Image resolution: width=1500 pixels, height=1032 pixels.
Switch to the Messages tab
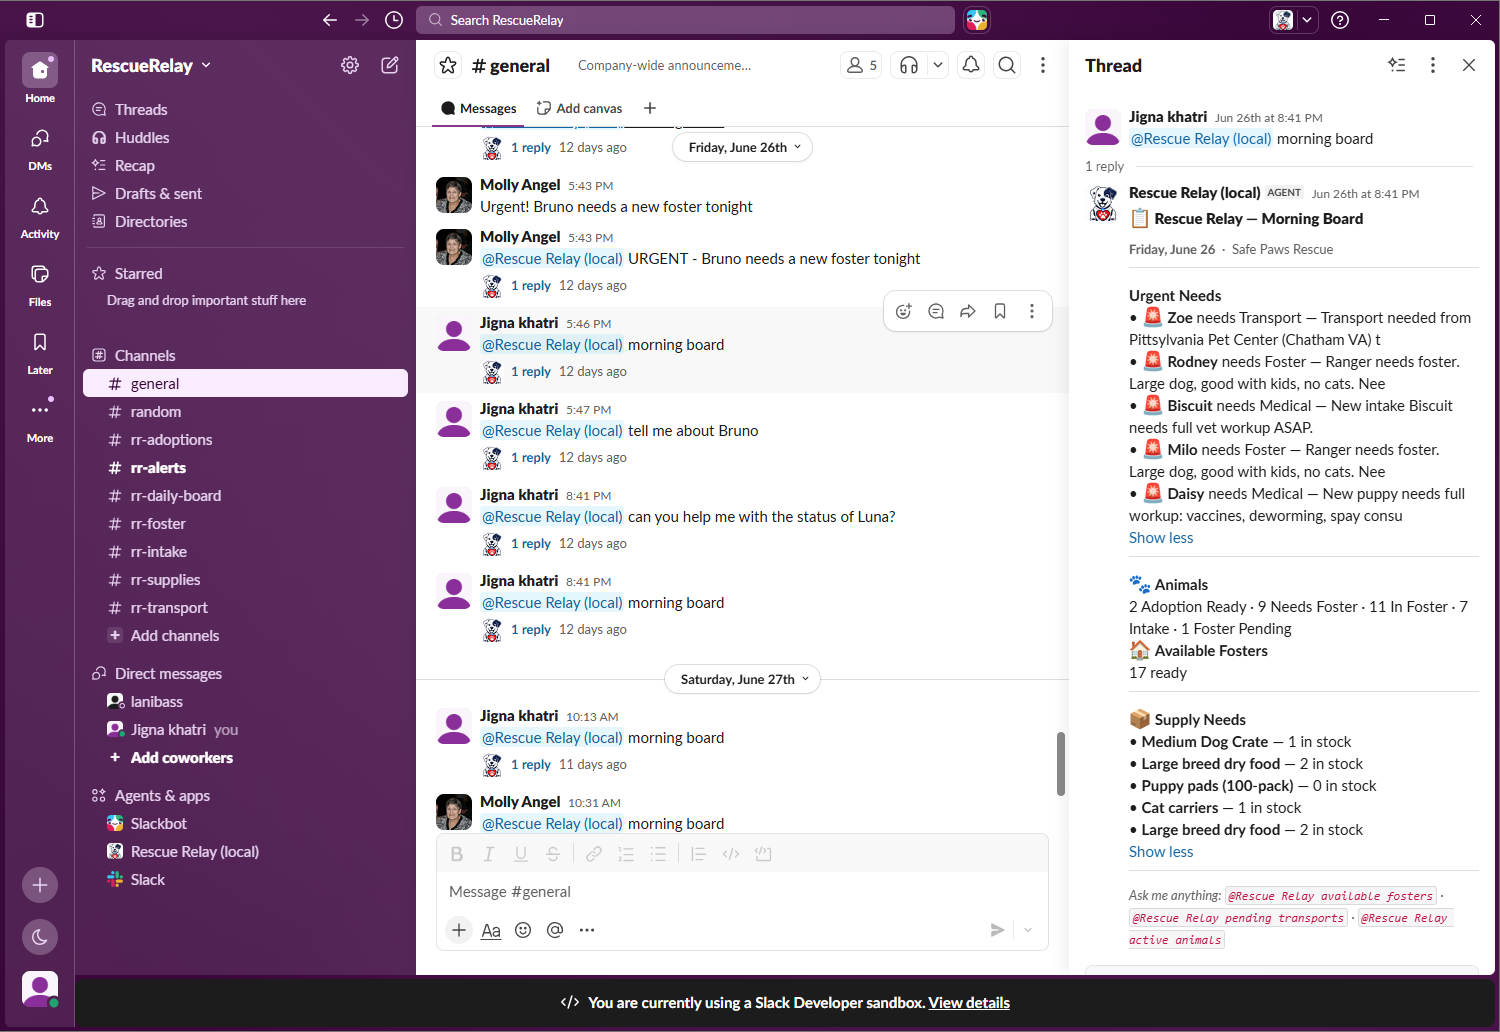(x=478, y=108)
